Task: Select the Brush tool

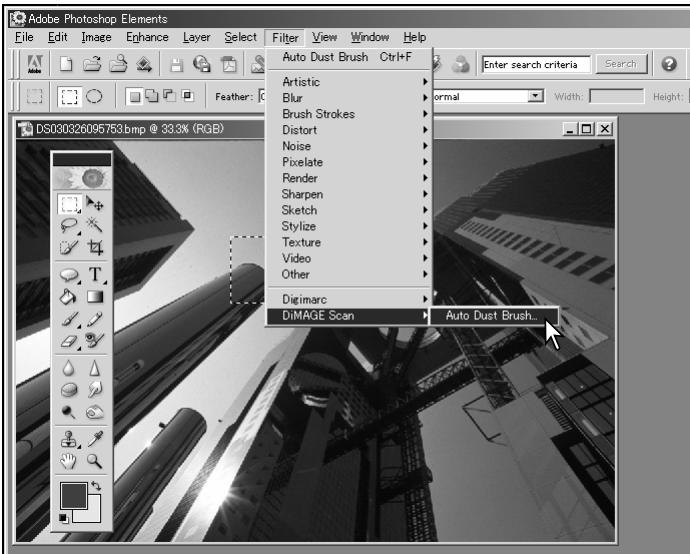Action: [69, 319]
